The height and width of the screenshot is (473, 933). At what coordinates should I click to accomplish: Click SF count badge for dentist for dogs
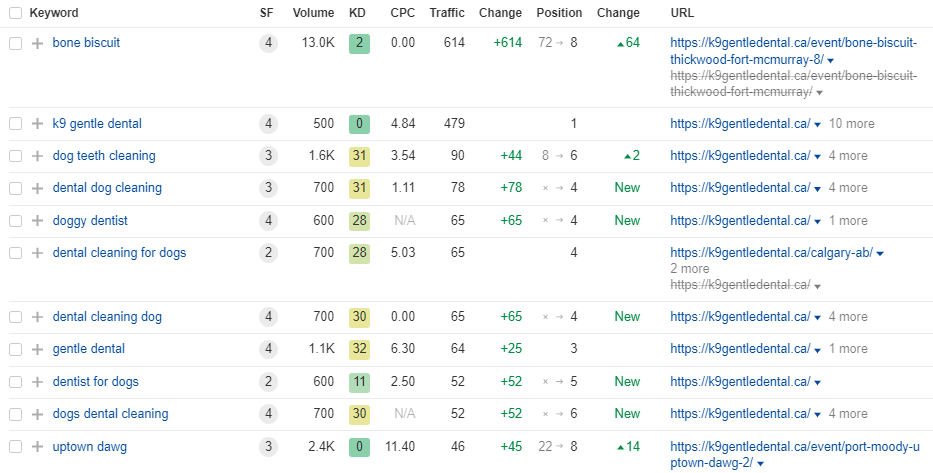pos(268,382)
